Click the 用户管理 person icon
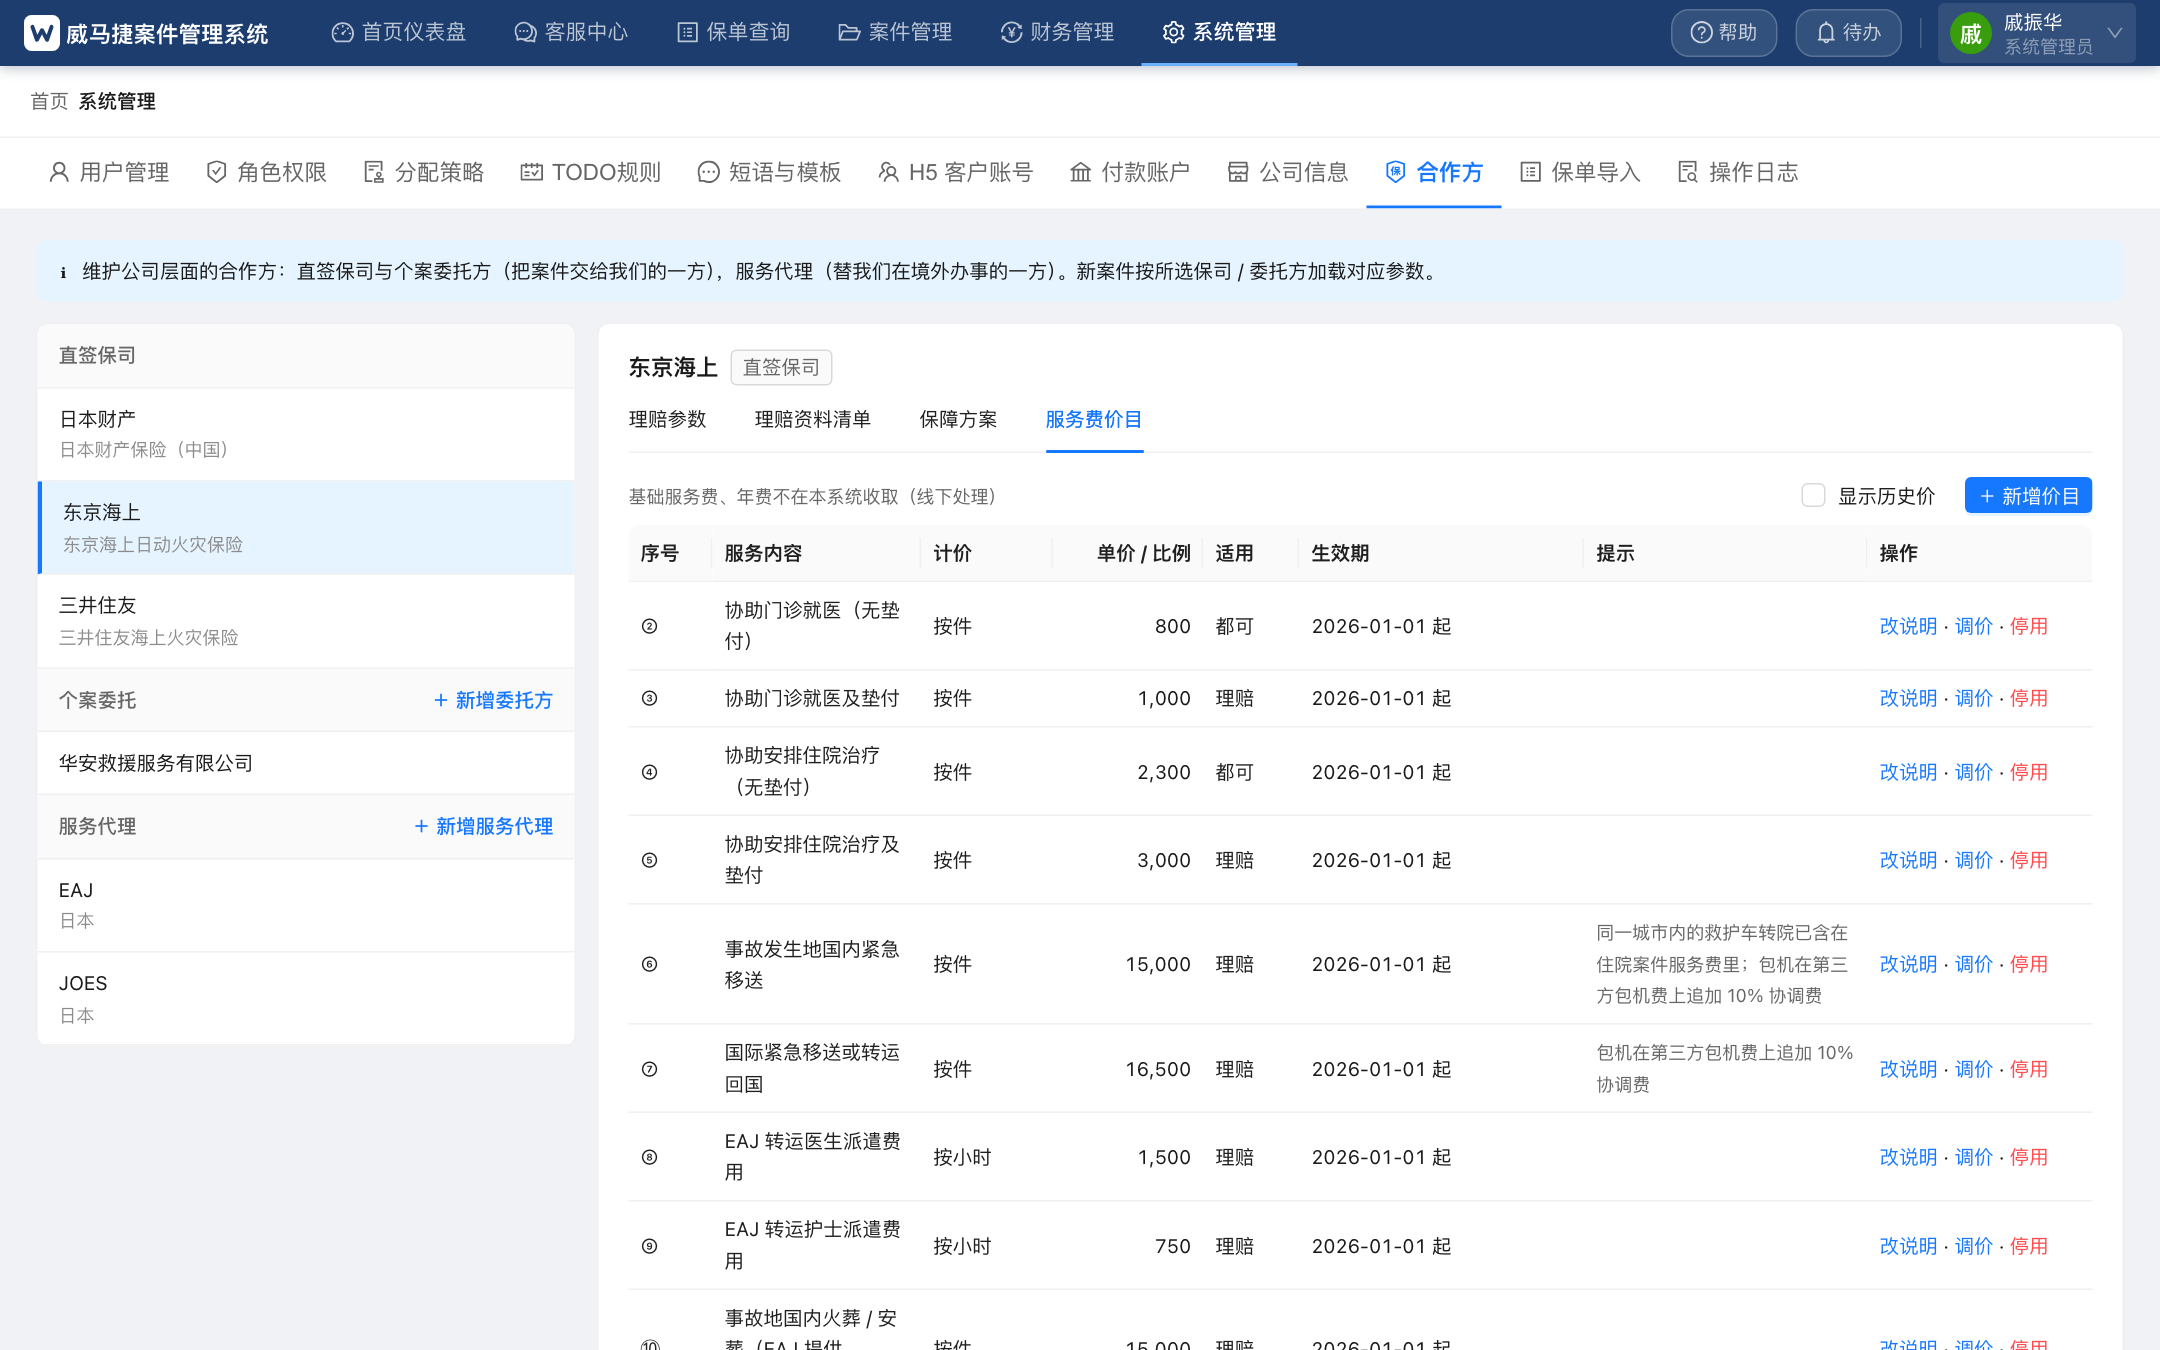 (59, 172)
